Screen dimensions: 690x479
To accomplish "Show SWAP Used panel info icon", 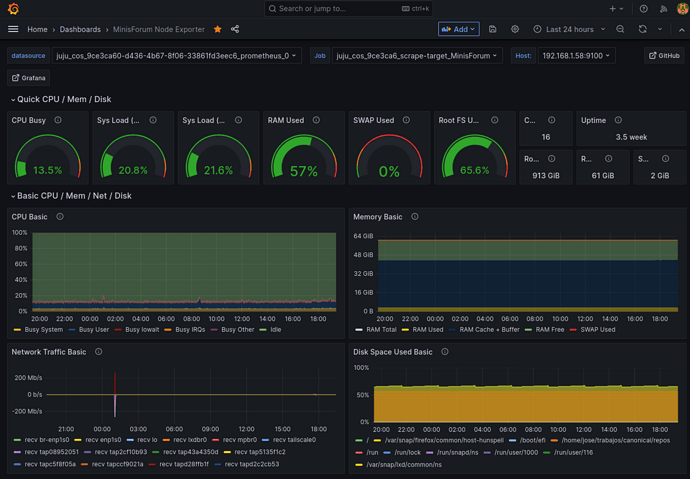I will click(406, 120).
